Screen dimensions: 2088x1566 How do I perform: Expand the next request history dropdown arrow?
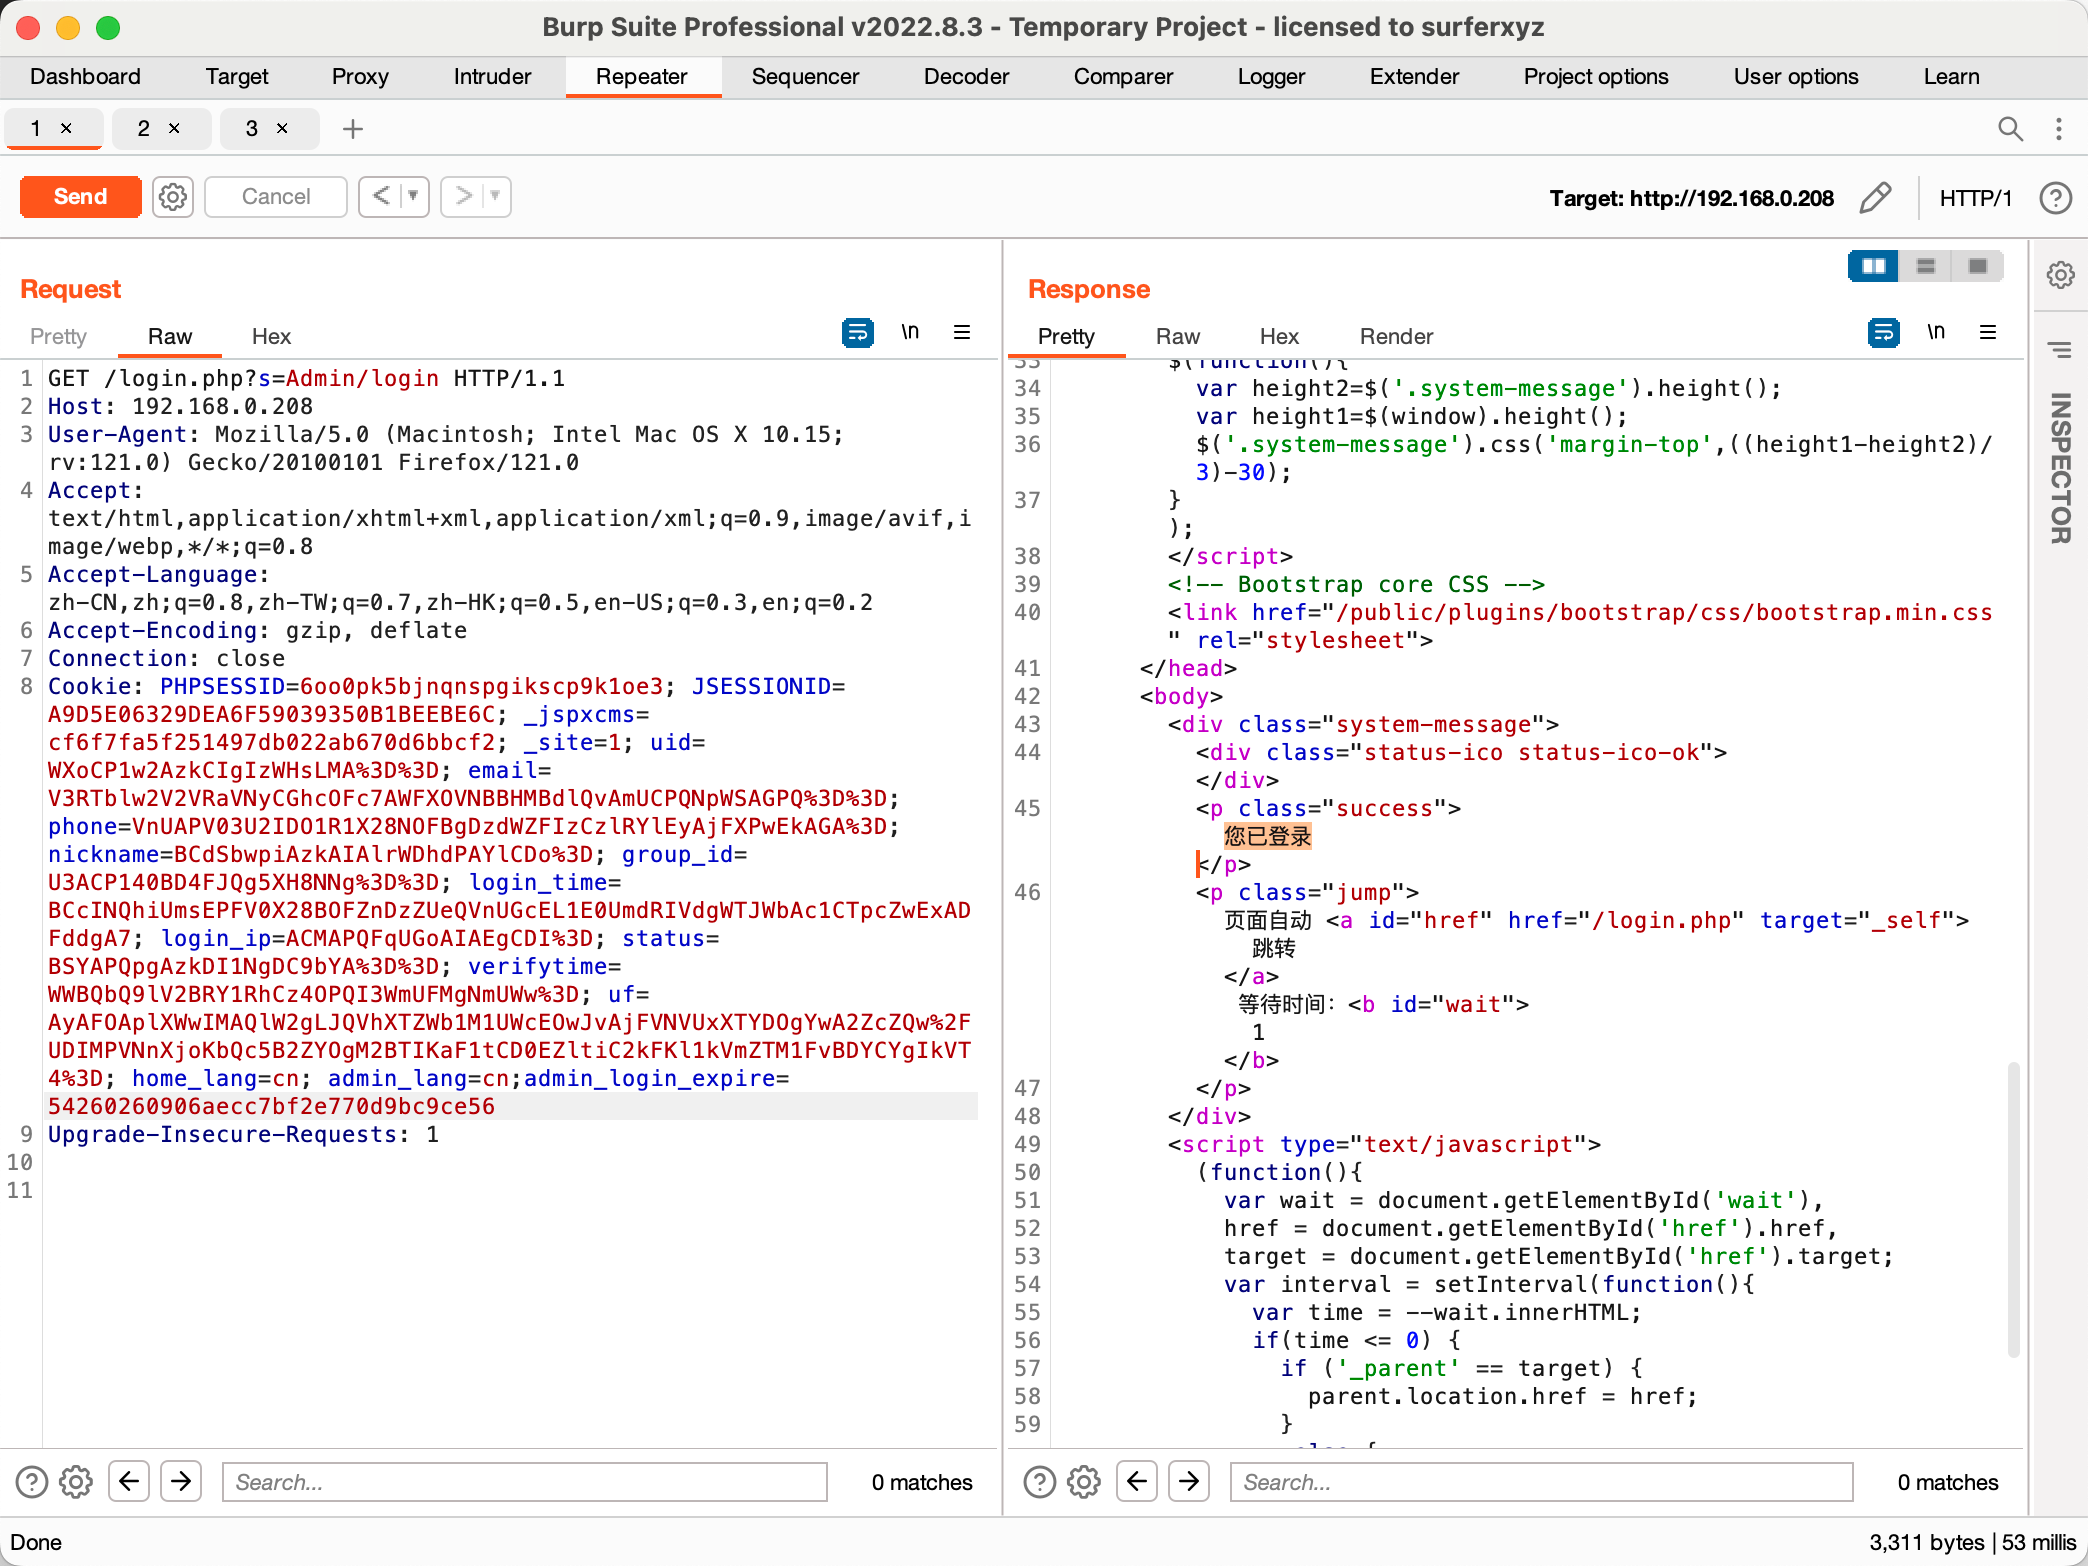pos(495,197)
